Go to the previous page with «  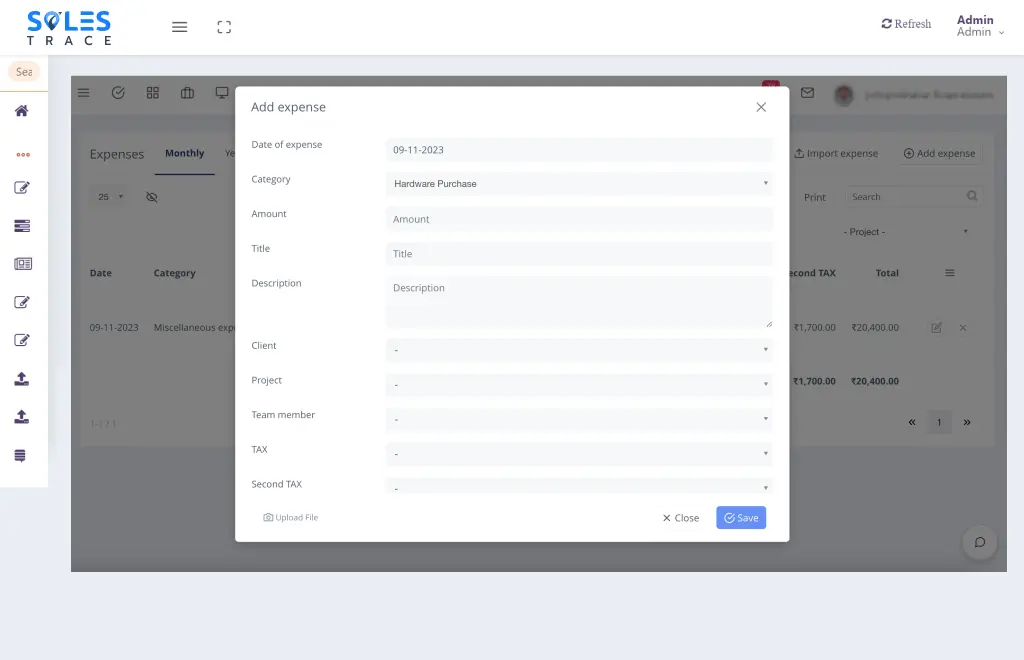point(912,422)
